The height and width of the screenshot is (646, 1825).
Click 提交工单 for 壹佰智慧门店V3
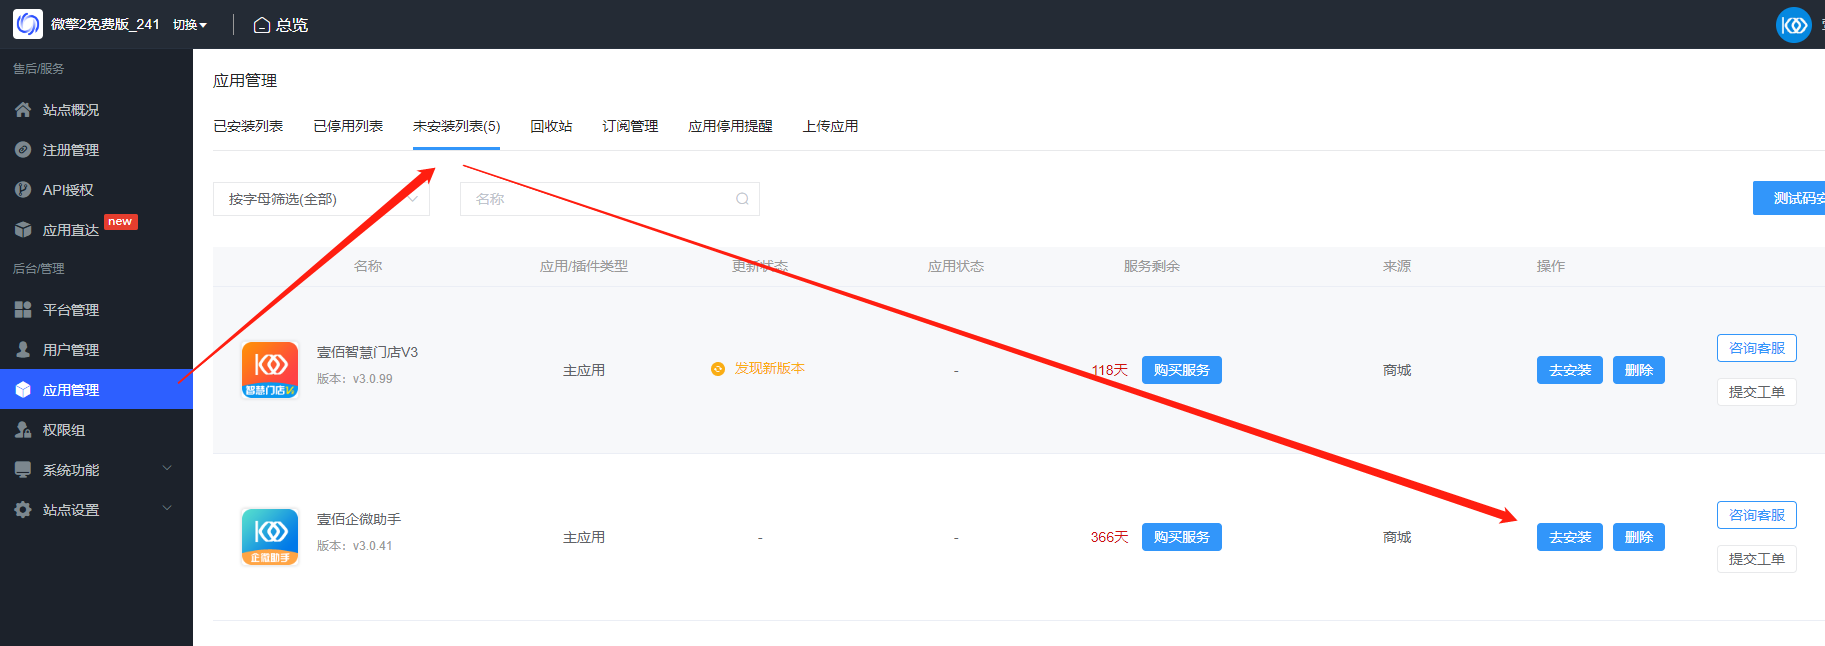point(1757,392)
